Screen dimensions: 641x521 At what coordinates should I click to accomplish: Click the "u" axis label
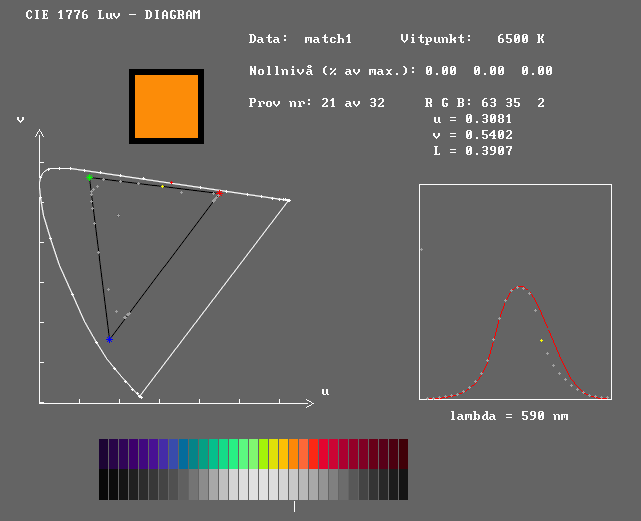pyautogui.click(x=325, y=392)
